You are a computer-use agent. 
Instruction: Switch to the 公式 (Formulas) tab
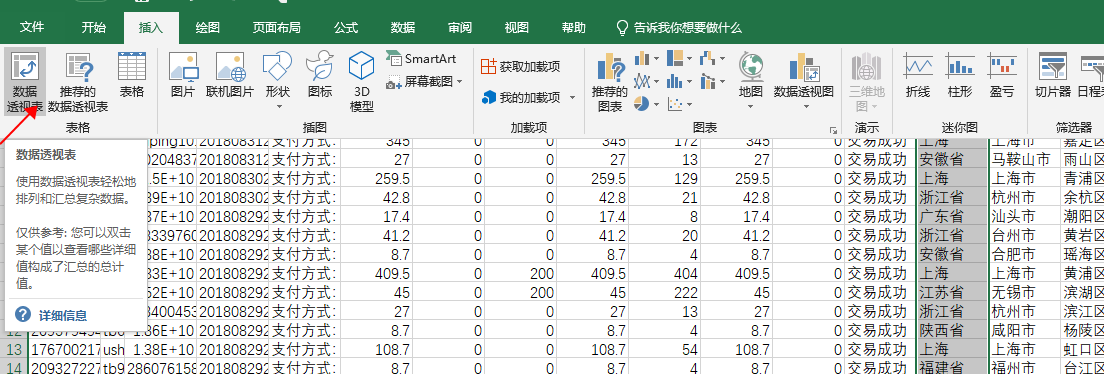point(346,27)
